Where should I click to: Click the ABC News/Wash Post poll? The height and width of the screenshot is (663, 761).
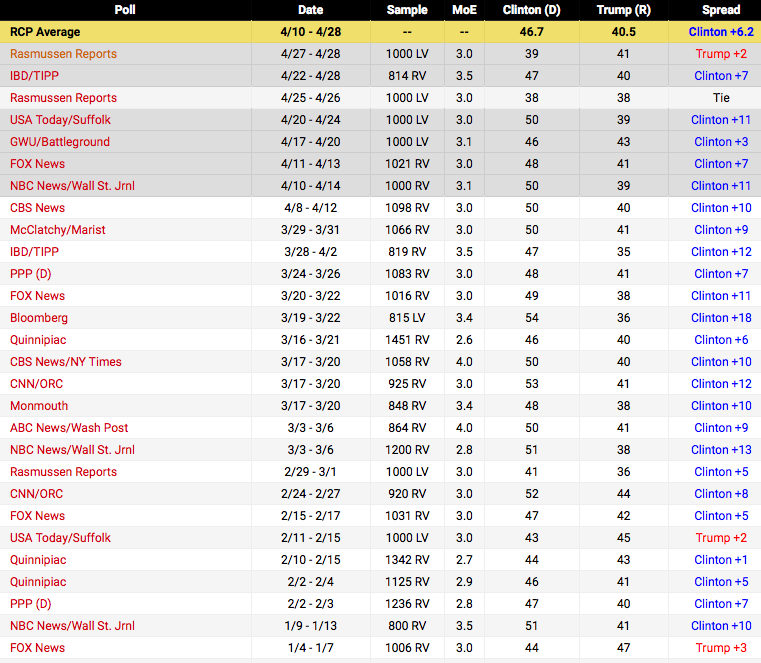coord(69,428)
